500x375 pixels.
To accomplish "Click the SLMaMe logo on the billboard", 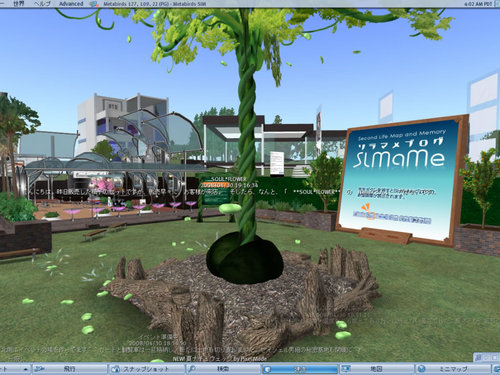I will click(399, 157).
